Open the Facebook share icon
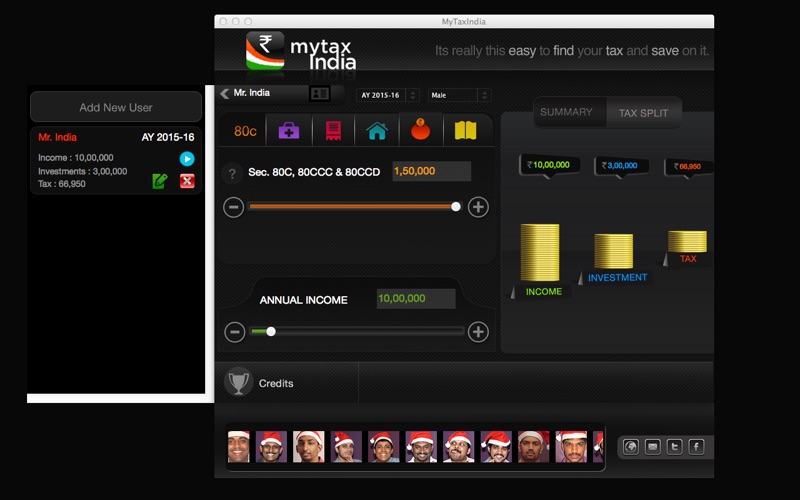The image size is (800, 500). 696,447
